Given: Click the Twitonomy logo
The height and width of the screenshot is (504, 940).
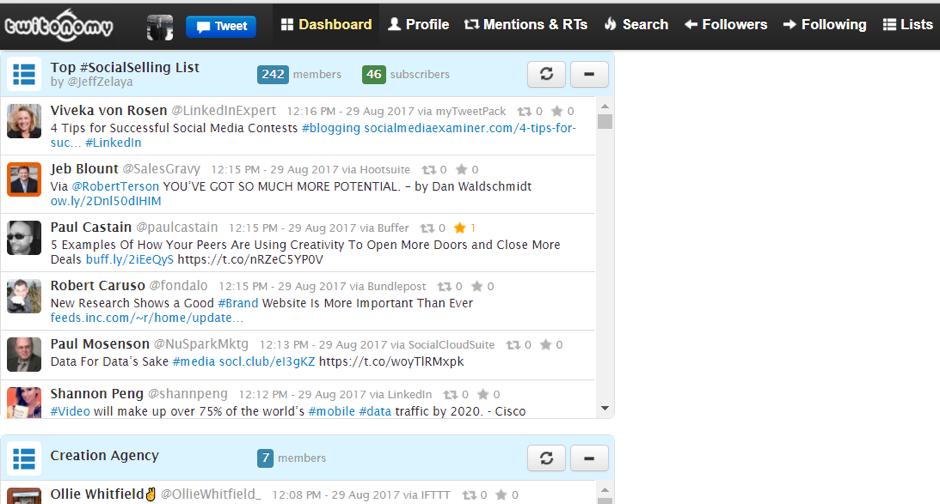Looking at the screenshot, I should pyautogui.click(x=59, y=26).
